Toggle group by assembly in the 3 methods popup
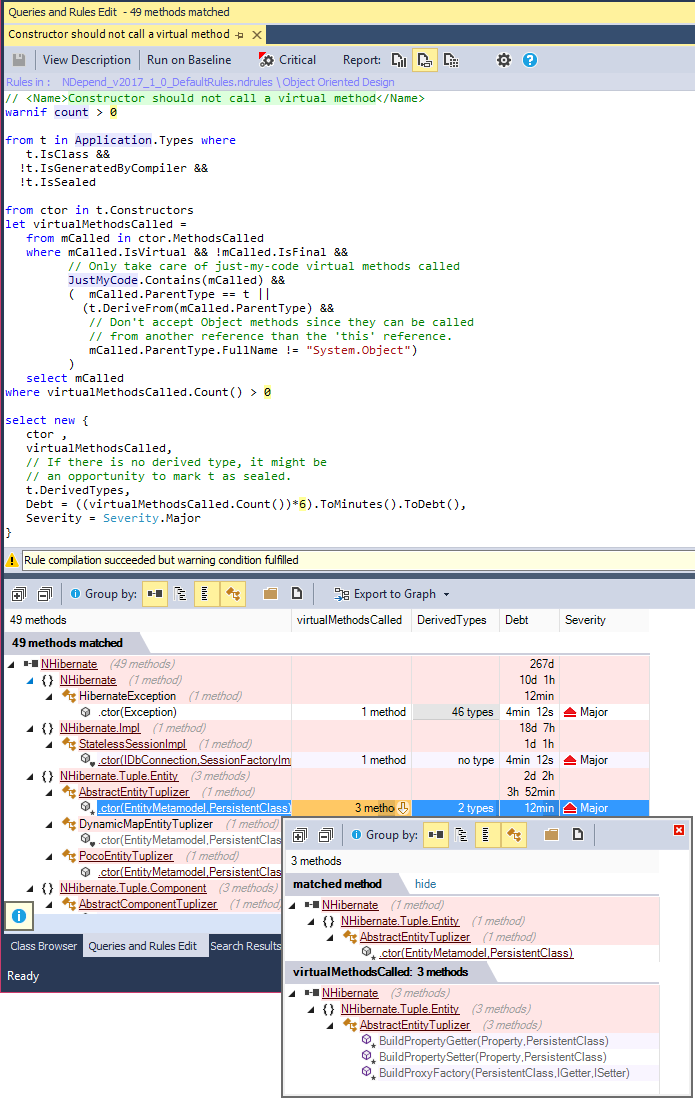695x1100 pixels. (x=436, y=835)
